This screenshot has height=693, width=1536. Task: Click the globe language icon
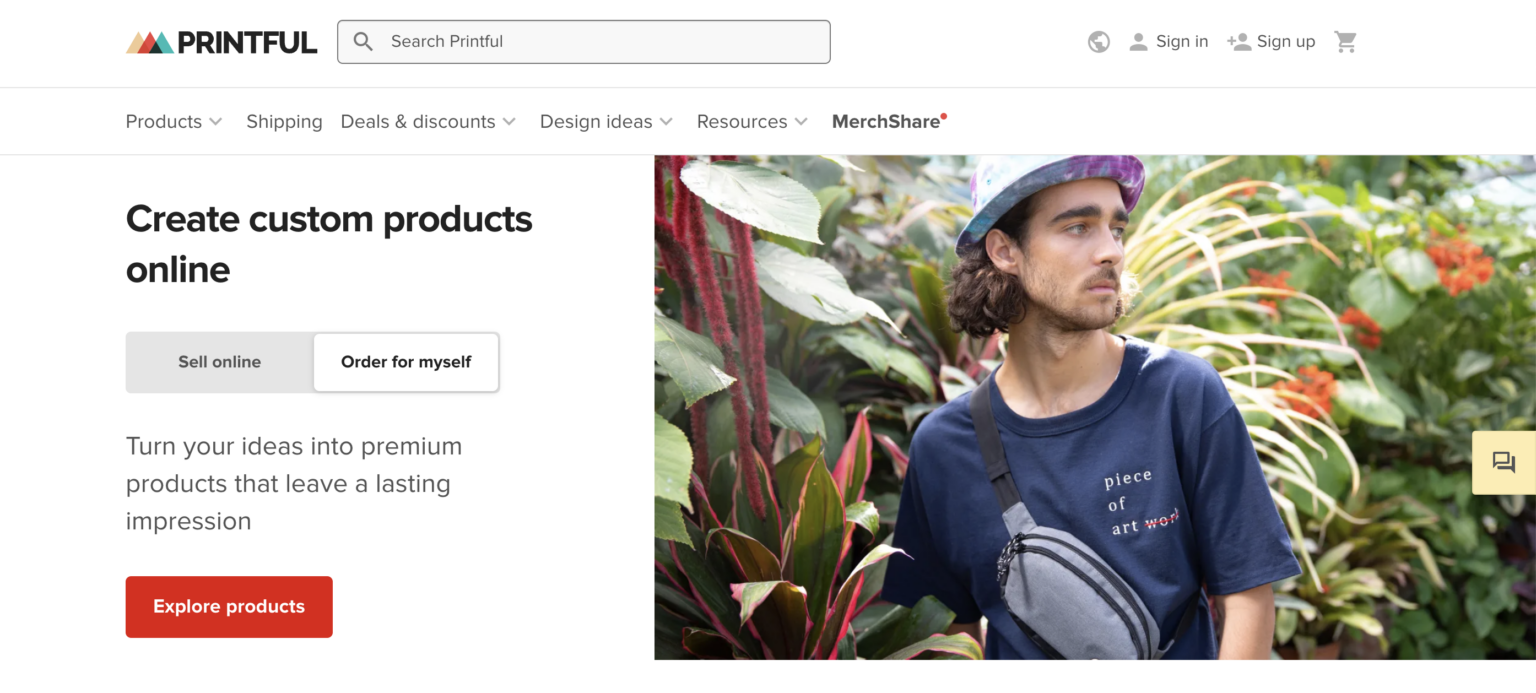(1098, 42)
